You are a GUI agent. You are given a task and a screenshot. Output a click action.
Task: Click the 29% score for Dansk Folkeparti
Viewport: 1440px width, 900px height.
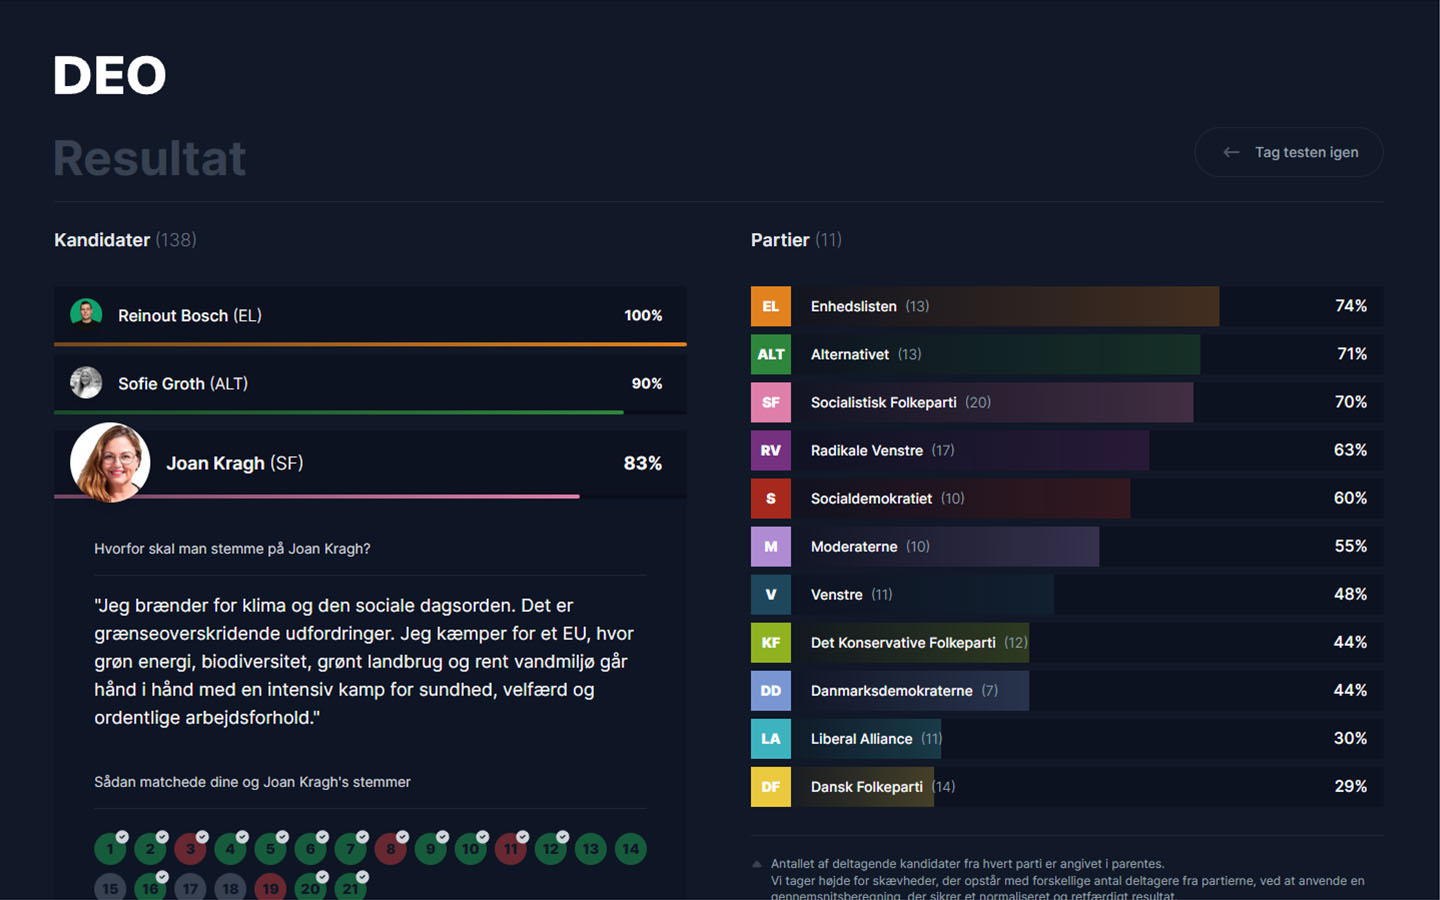click(x=1351, y=786)
